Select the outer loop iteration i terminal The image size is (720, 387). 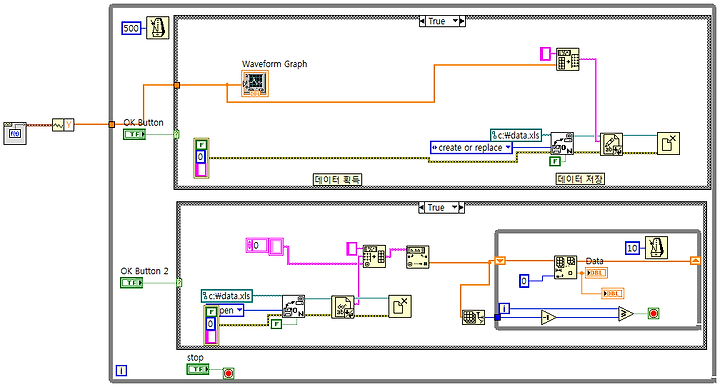[121, 370]
